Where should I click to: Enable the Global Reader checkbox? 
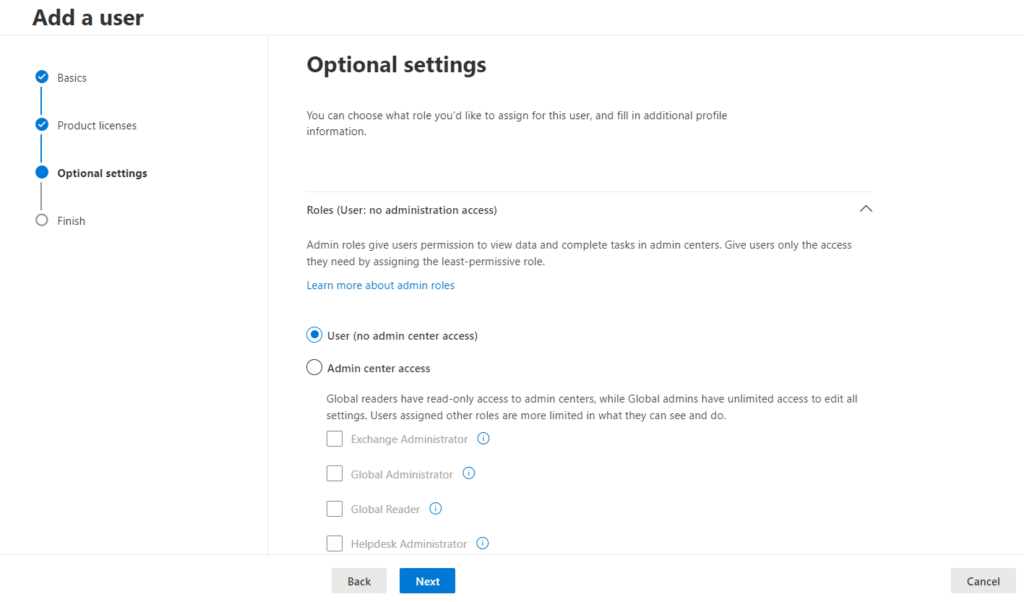335,509
